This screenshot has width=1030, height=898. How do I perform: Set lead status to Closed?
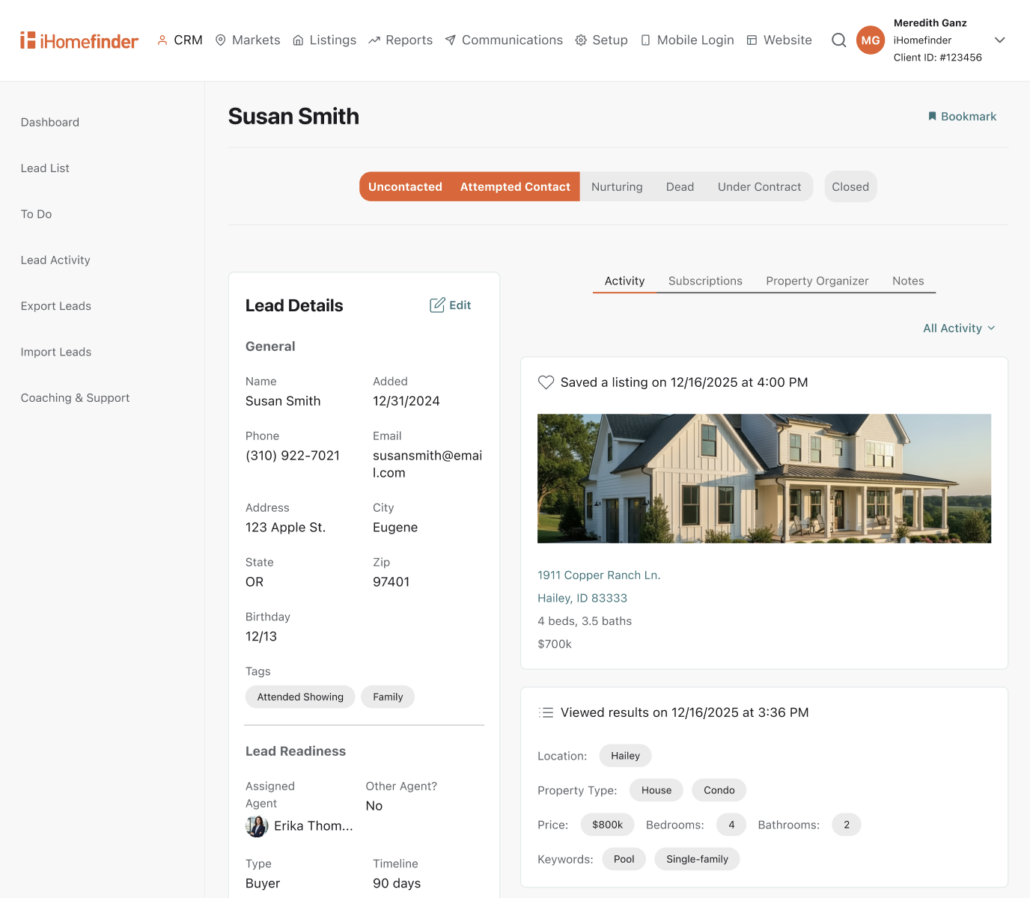(850, 187)
